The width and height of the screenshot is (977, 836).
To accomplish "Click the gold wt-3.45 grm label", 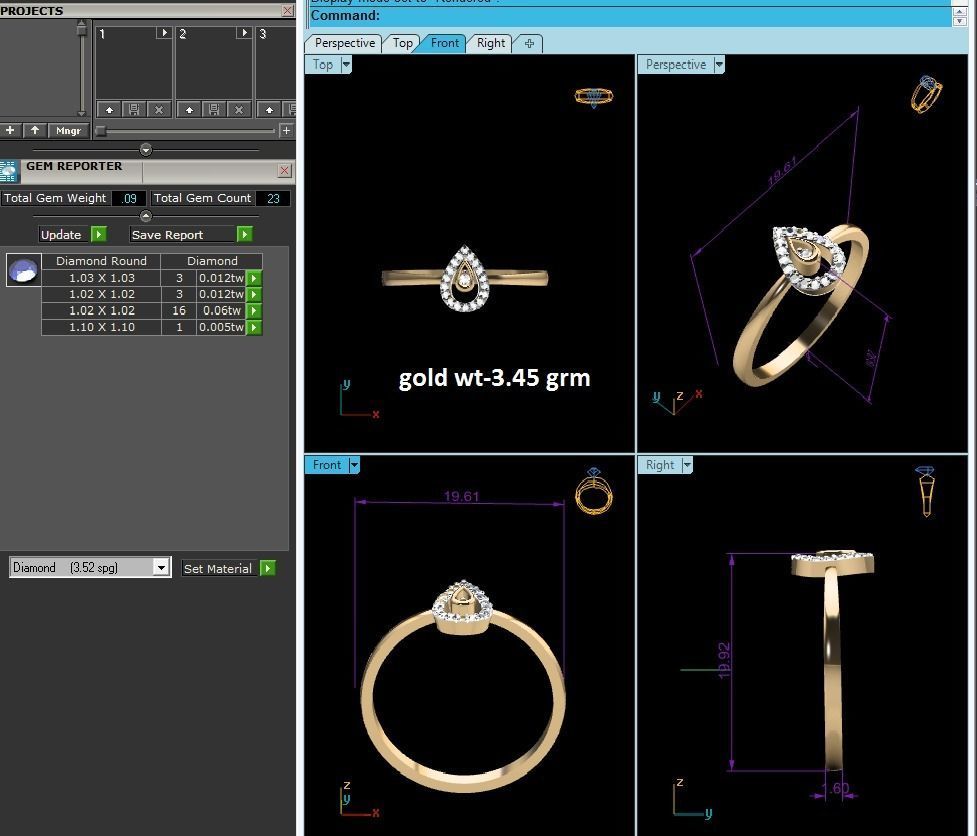I will 494,378.
